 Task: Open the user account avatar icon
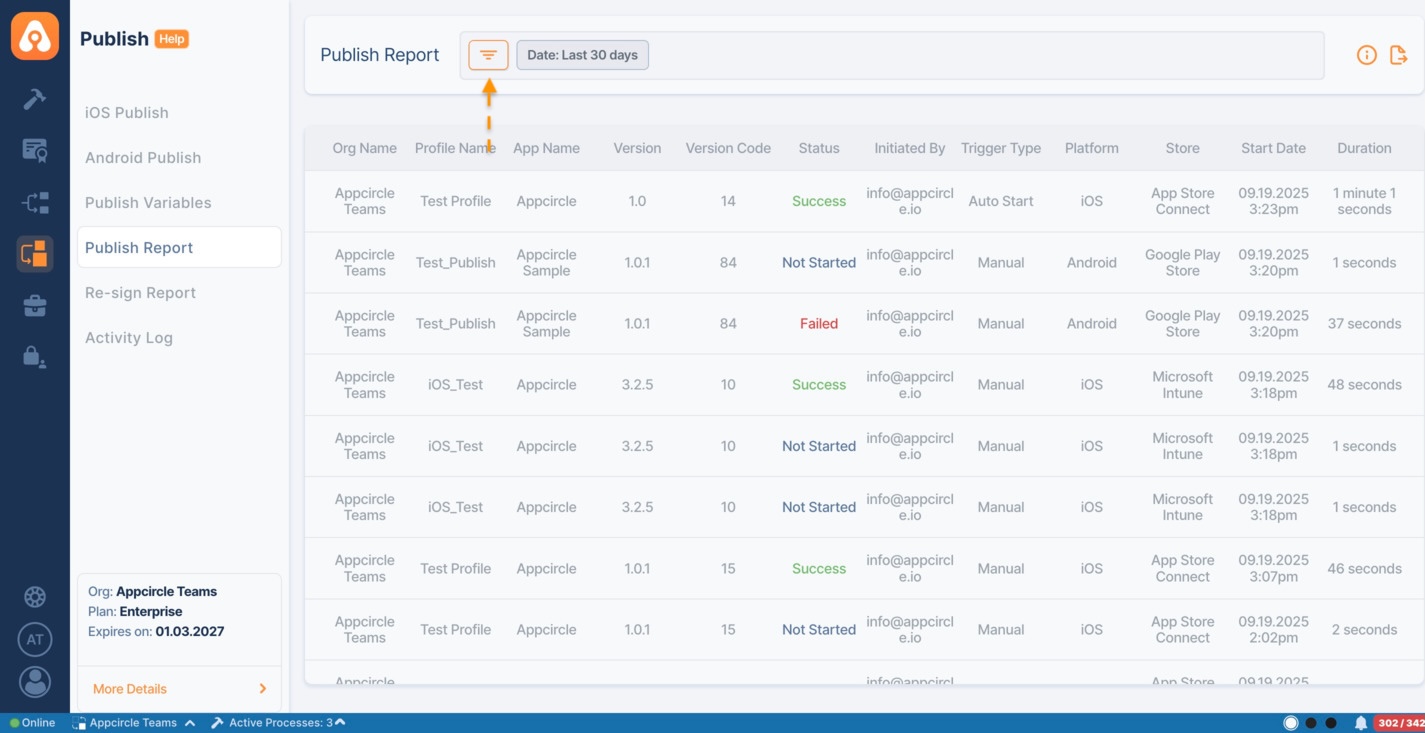(35, 682)
